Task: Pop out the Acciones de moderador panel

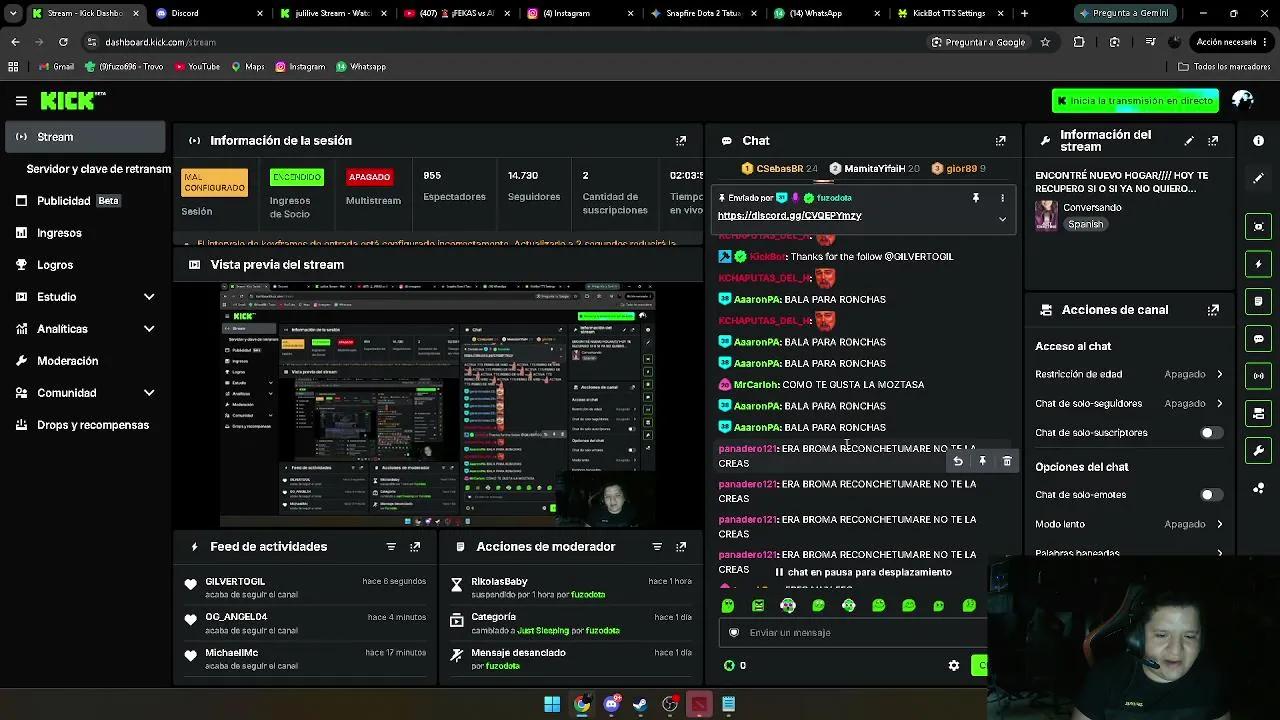Action: (681, 547)
